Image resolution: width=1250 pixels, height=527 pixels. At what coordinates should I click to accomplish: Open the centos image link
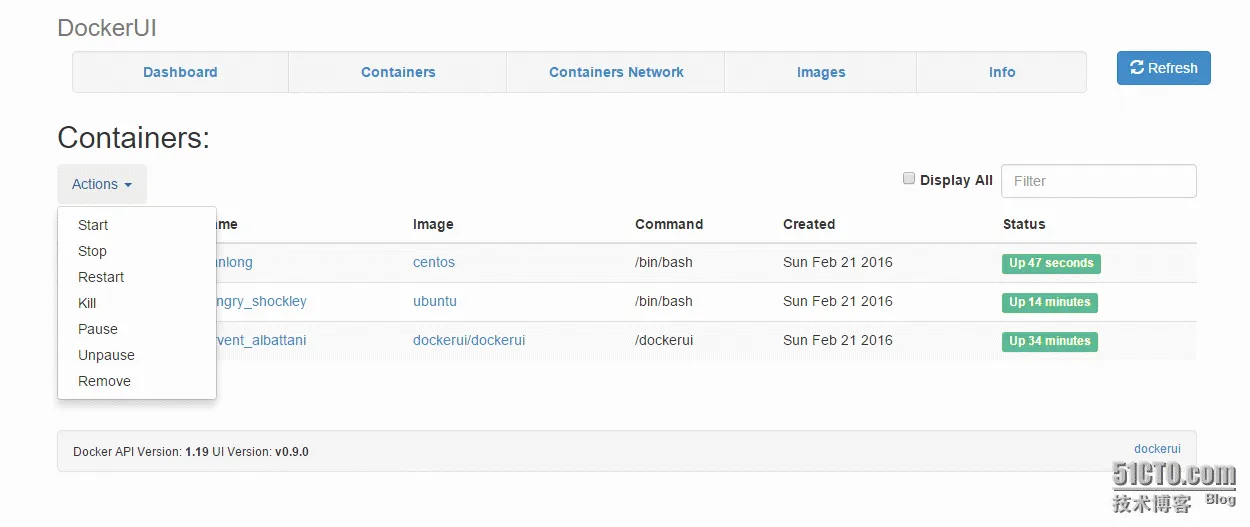pos(434,262)
